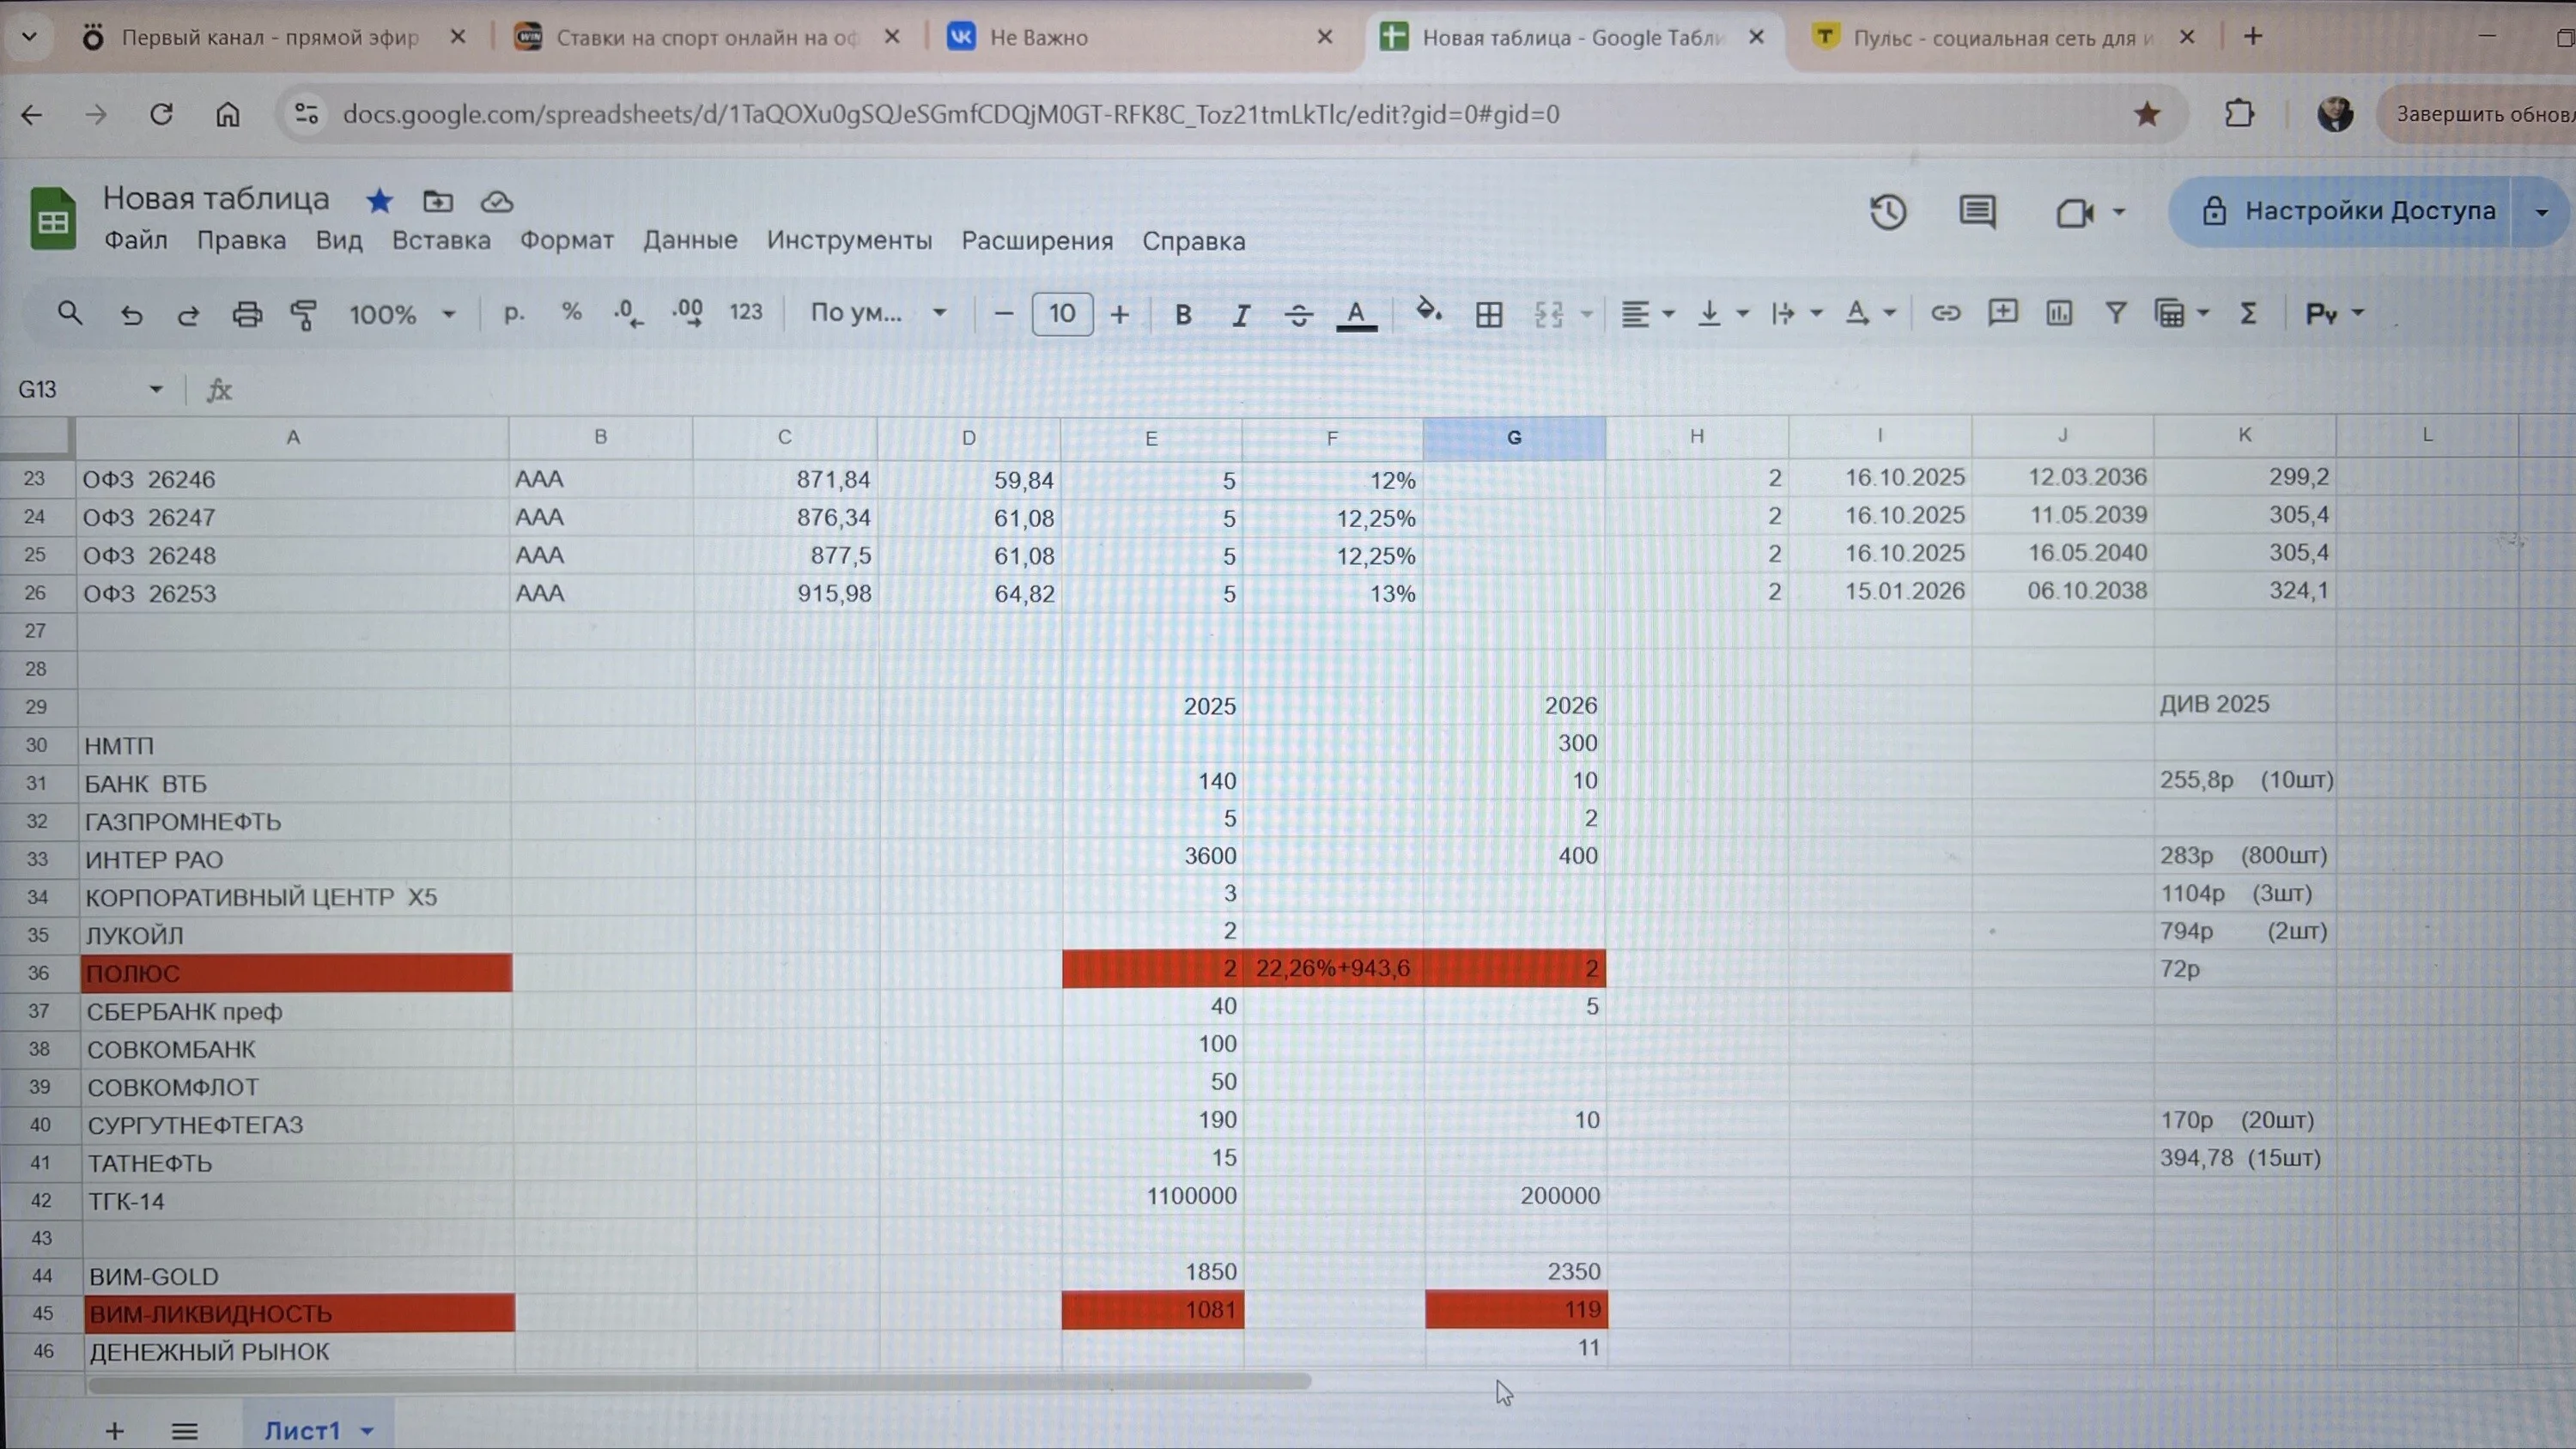Insert a comment from the toolbar
Image resolution: width=2576 pixels, height=1449 pixels.
tap(2003, 313)
